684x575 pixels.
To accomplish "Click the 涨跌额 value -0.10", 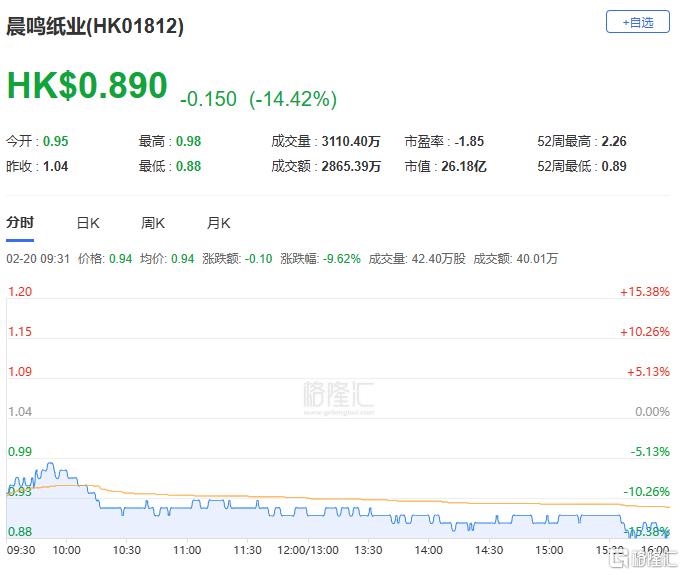I will pyautogui.click(x=258, y=259).
